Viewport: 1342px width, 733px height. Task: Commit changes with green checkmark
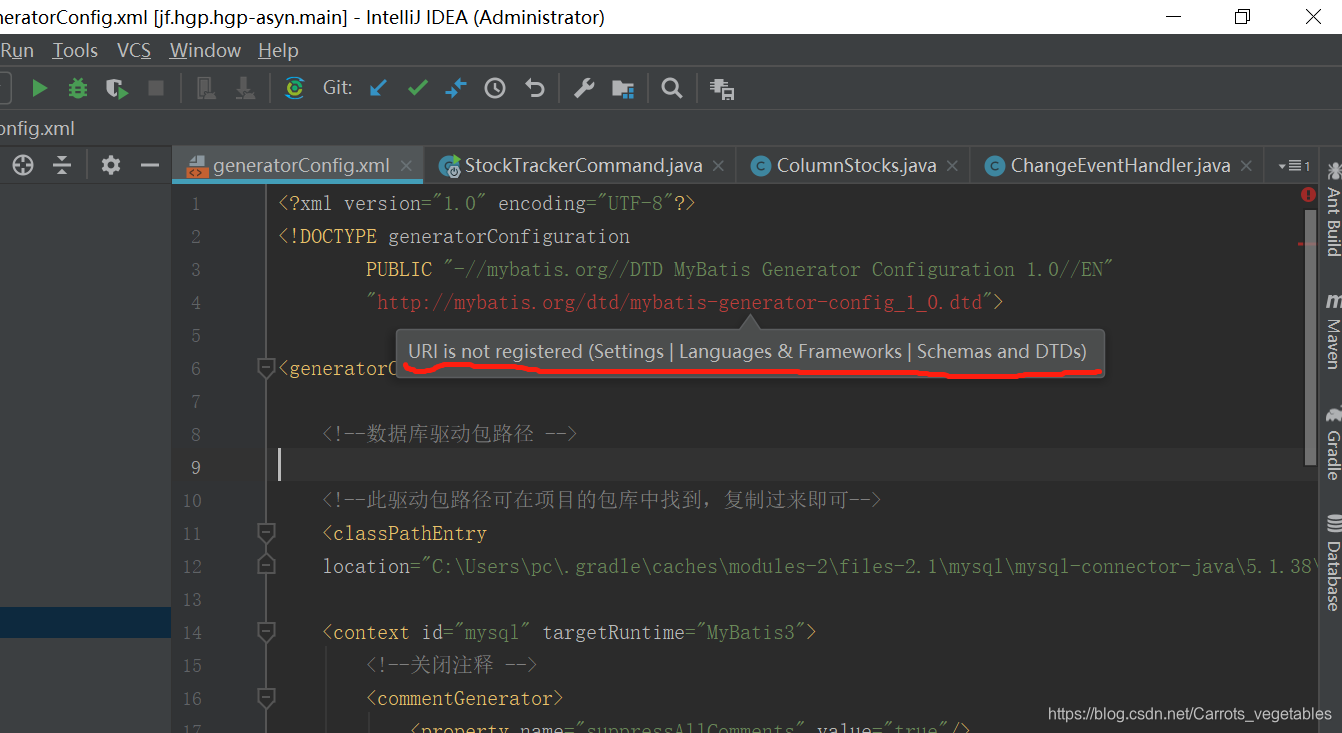(x=417, y=89)
